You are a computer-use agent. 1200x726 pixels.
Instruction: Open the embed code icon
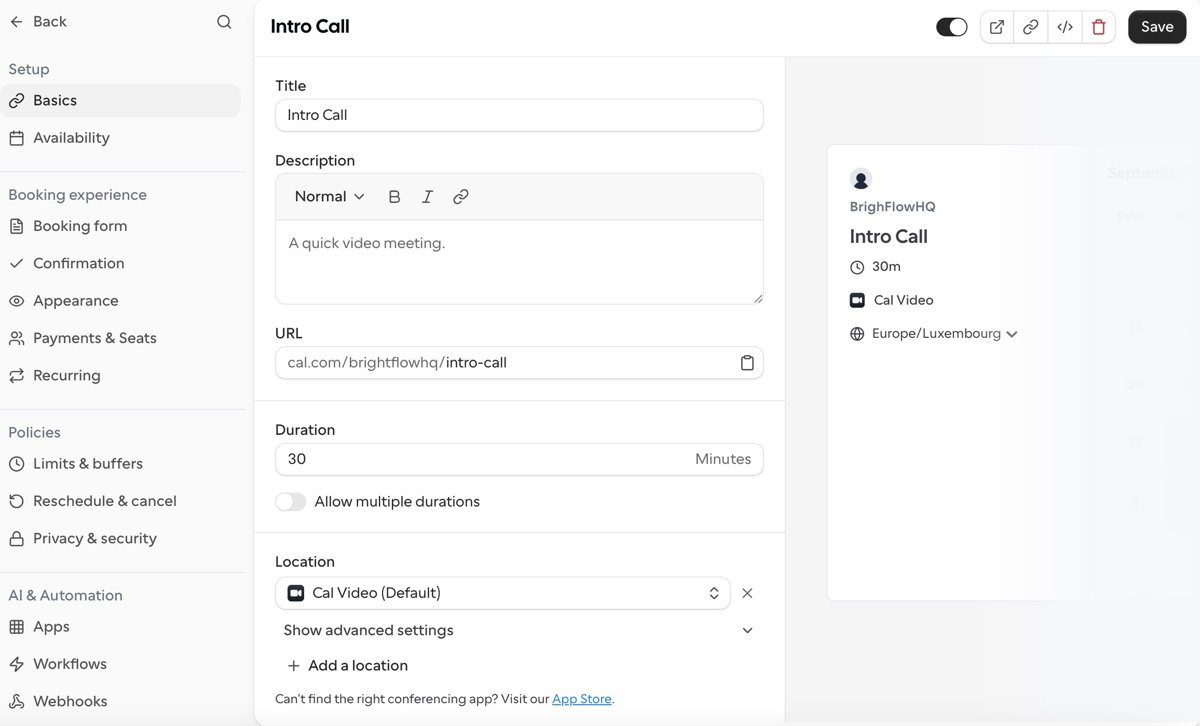point(1065,27)
